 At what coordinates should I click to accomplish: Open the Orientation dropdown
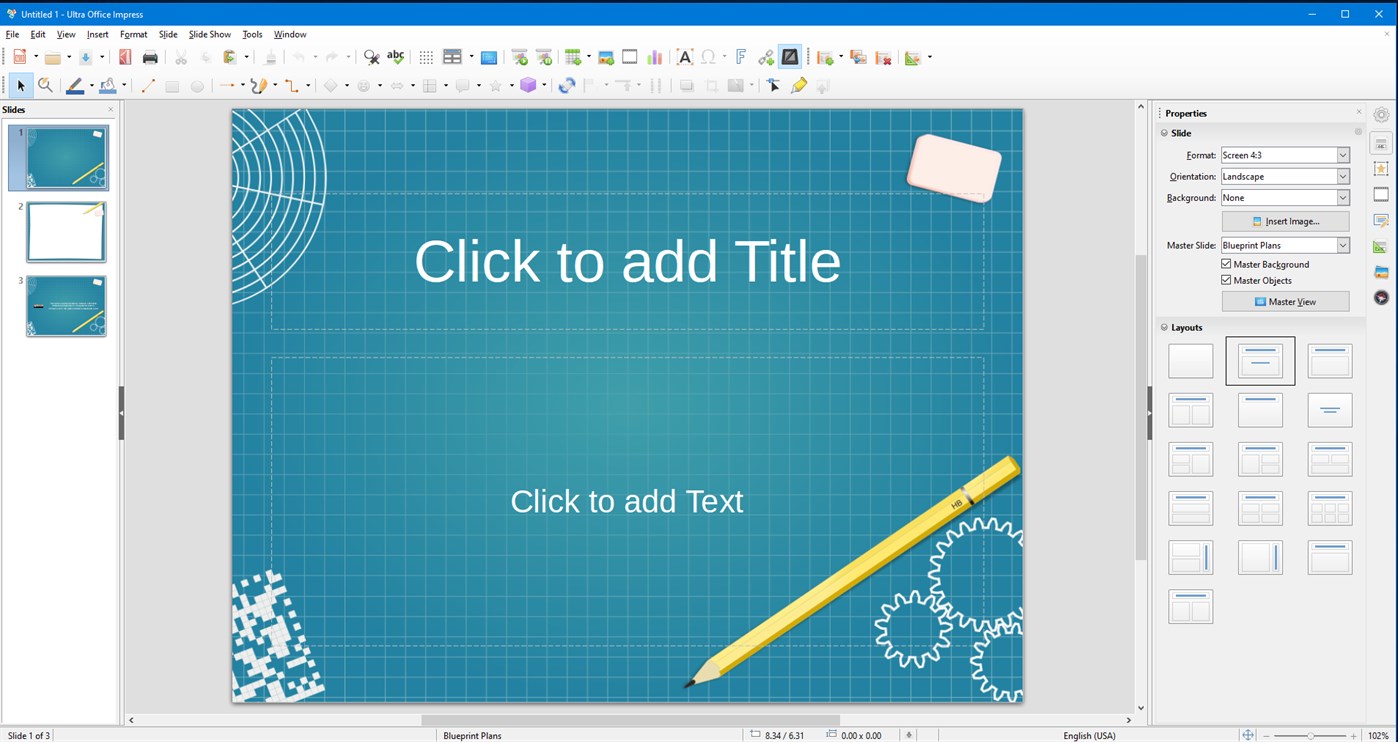(1343, 176)
